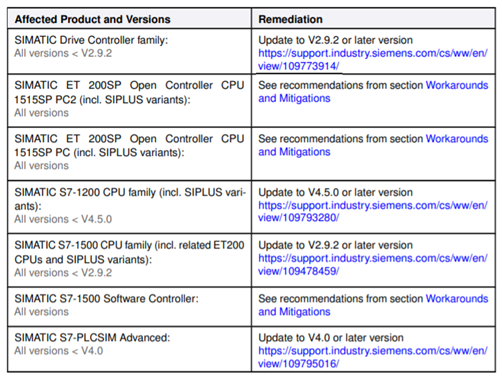This screenshot has height=380, width=502.
Task: Open the S7-1500 CPU update link 109478459
Action: 373,265
